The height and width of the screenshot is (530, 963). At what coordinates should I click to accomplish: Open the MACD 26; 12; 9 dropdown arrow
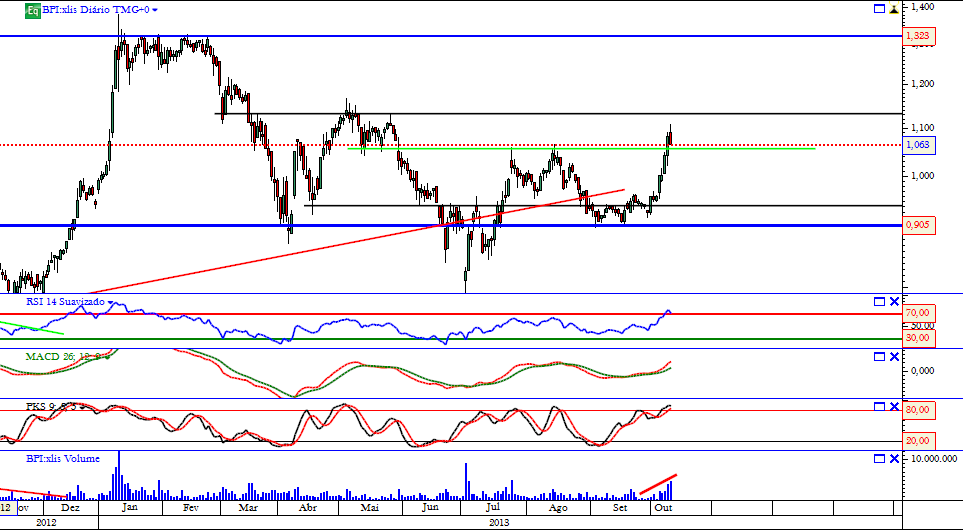[x=108, y=357]
